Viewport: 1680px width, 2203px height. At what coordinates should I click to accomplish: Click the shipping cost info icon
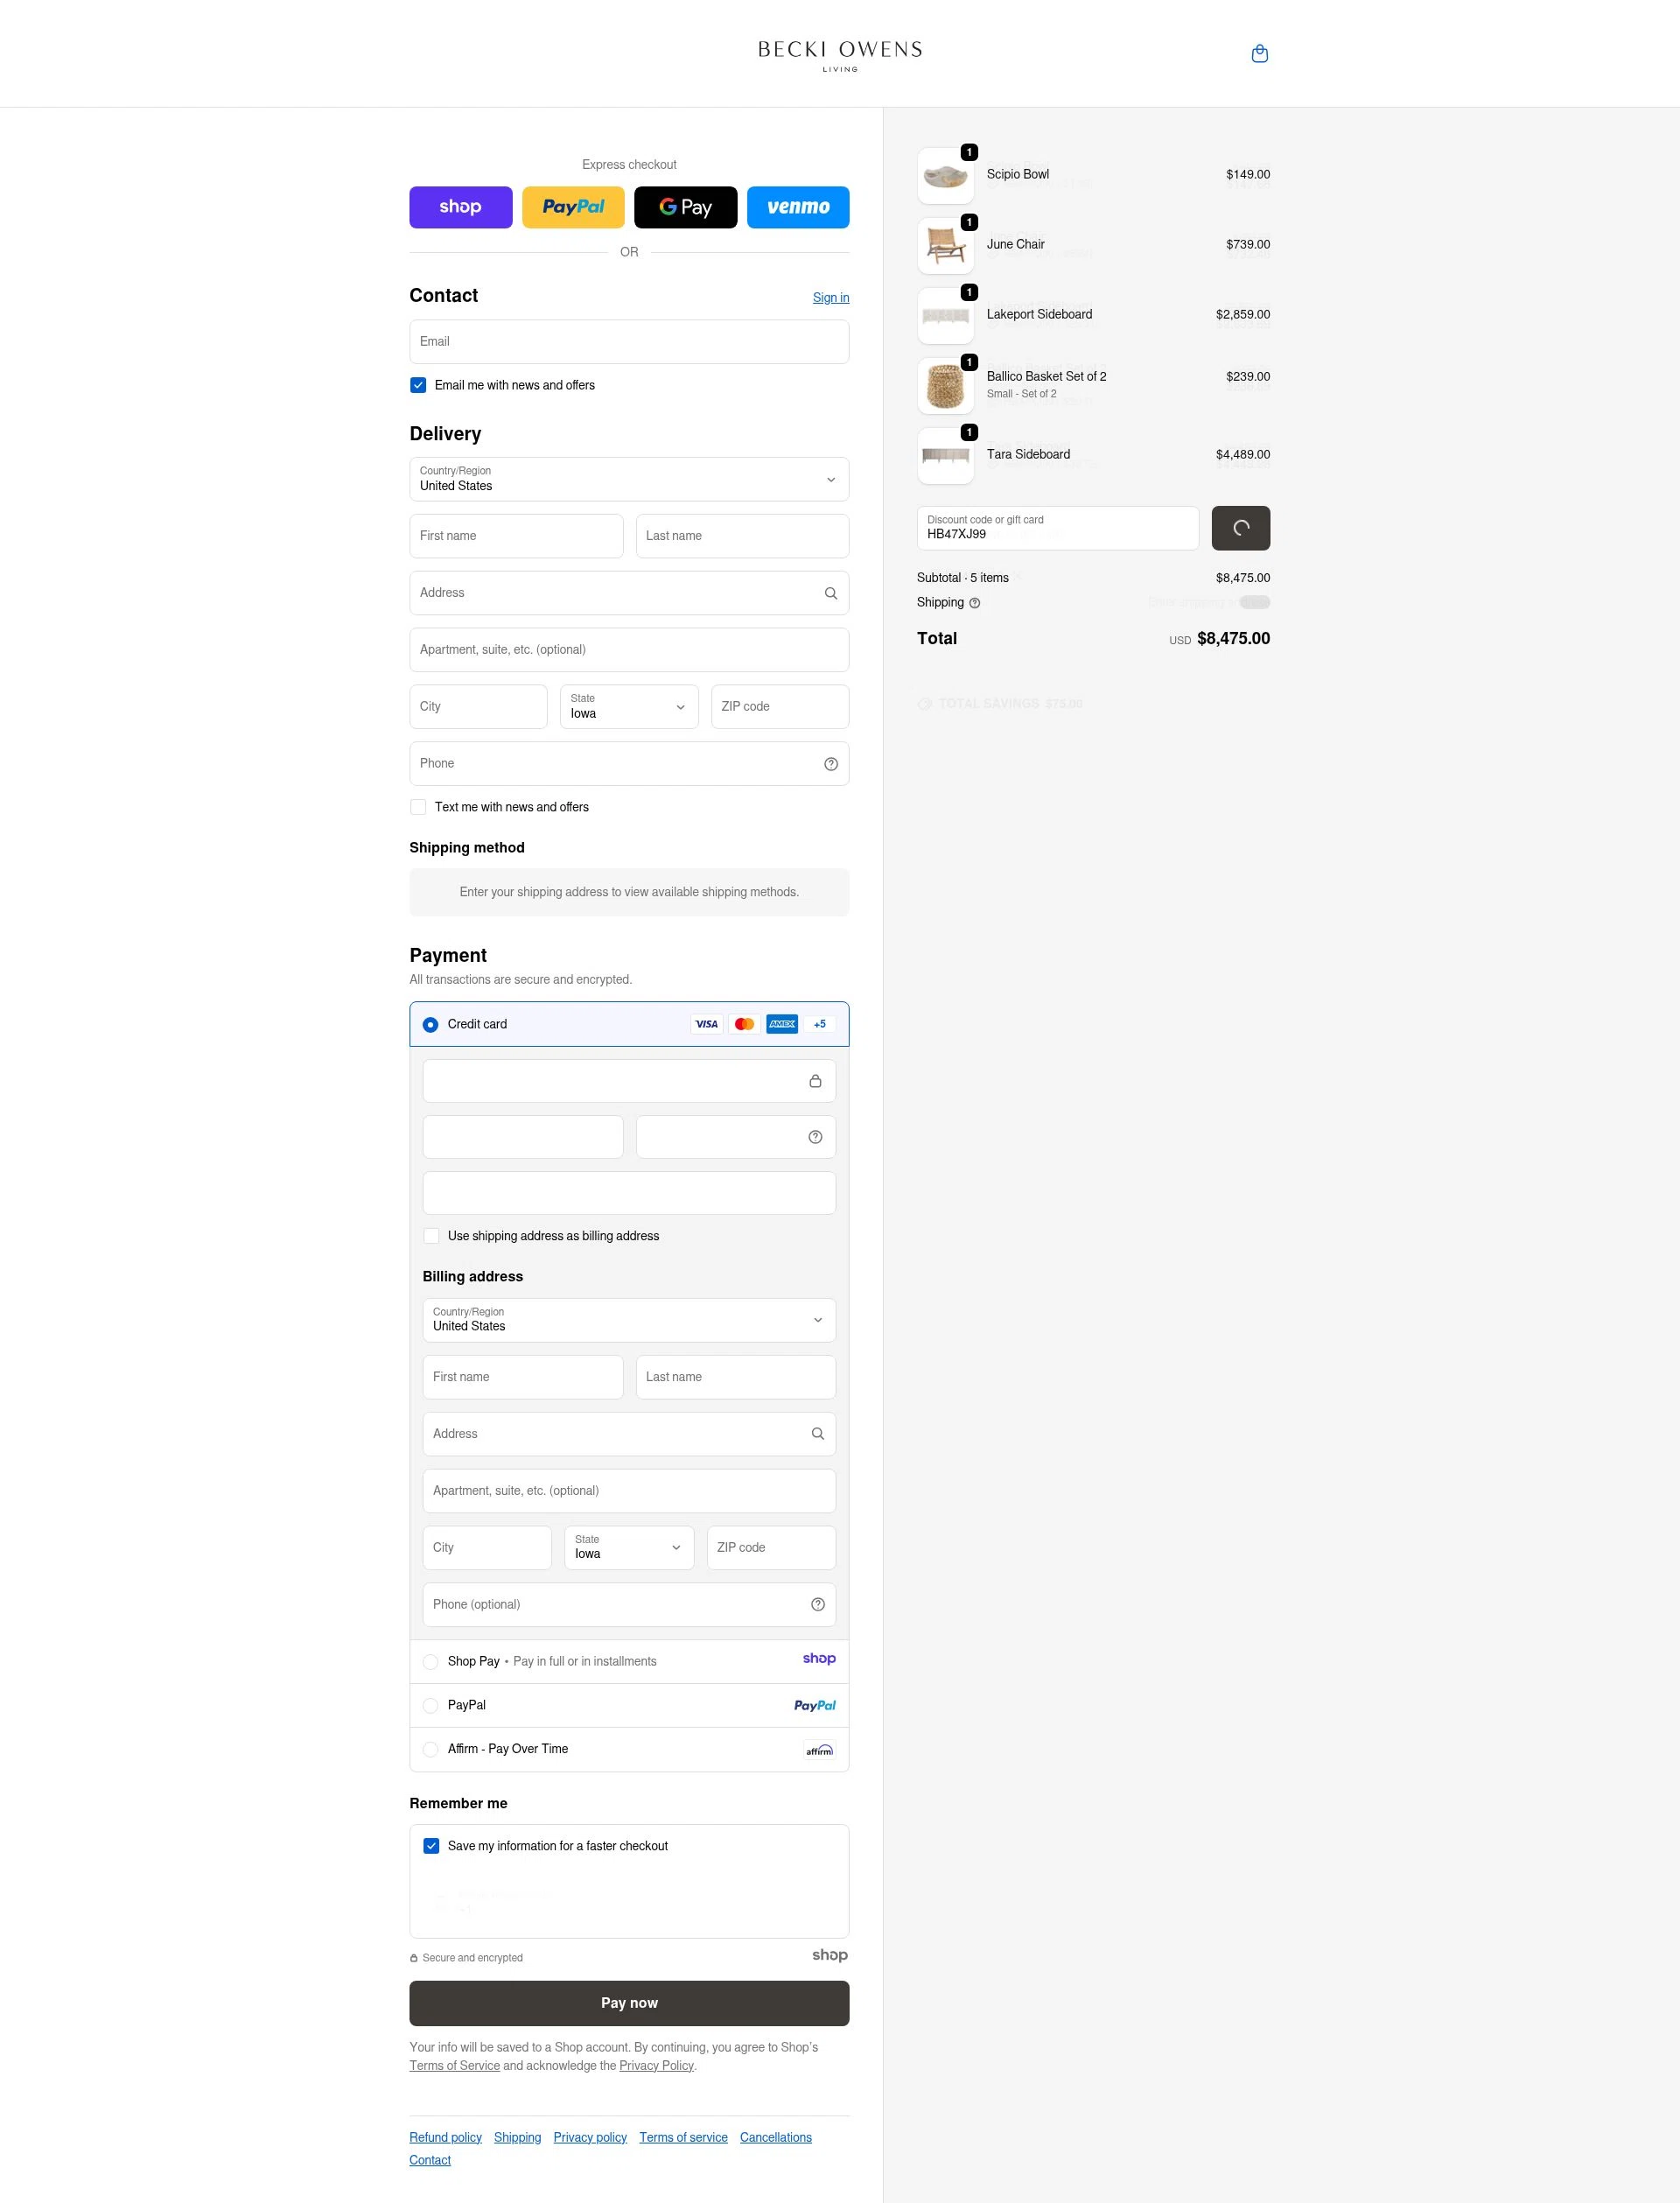(974, 602)
